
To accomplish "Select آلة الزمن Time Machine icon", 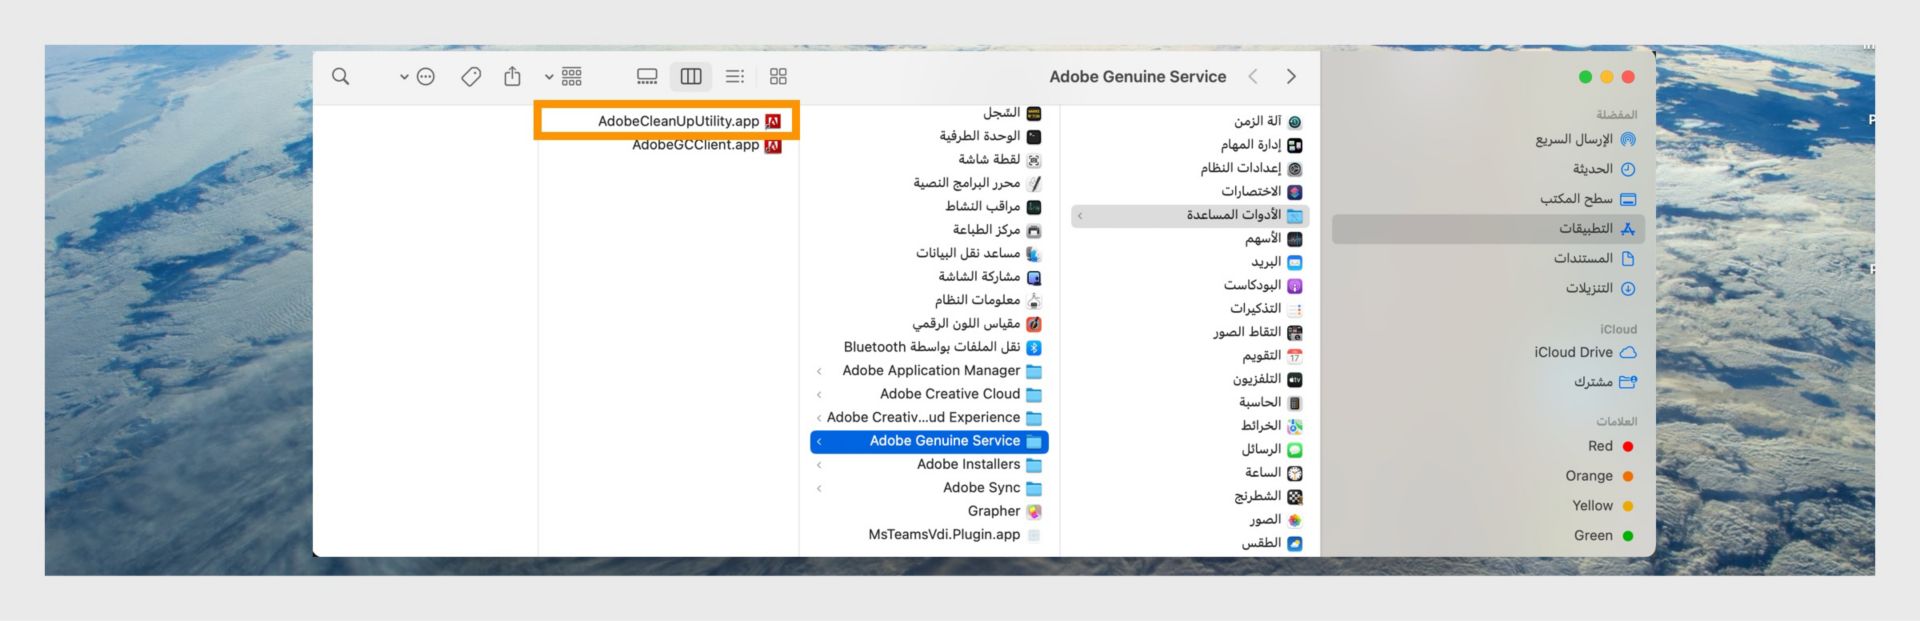I will pyautogui.click(x=1295, y=122).
